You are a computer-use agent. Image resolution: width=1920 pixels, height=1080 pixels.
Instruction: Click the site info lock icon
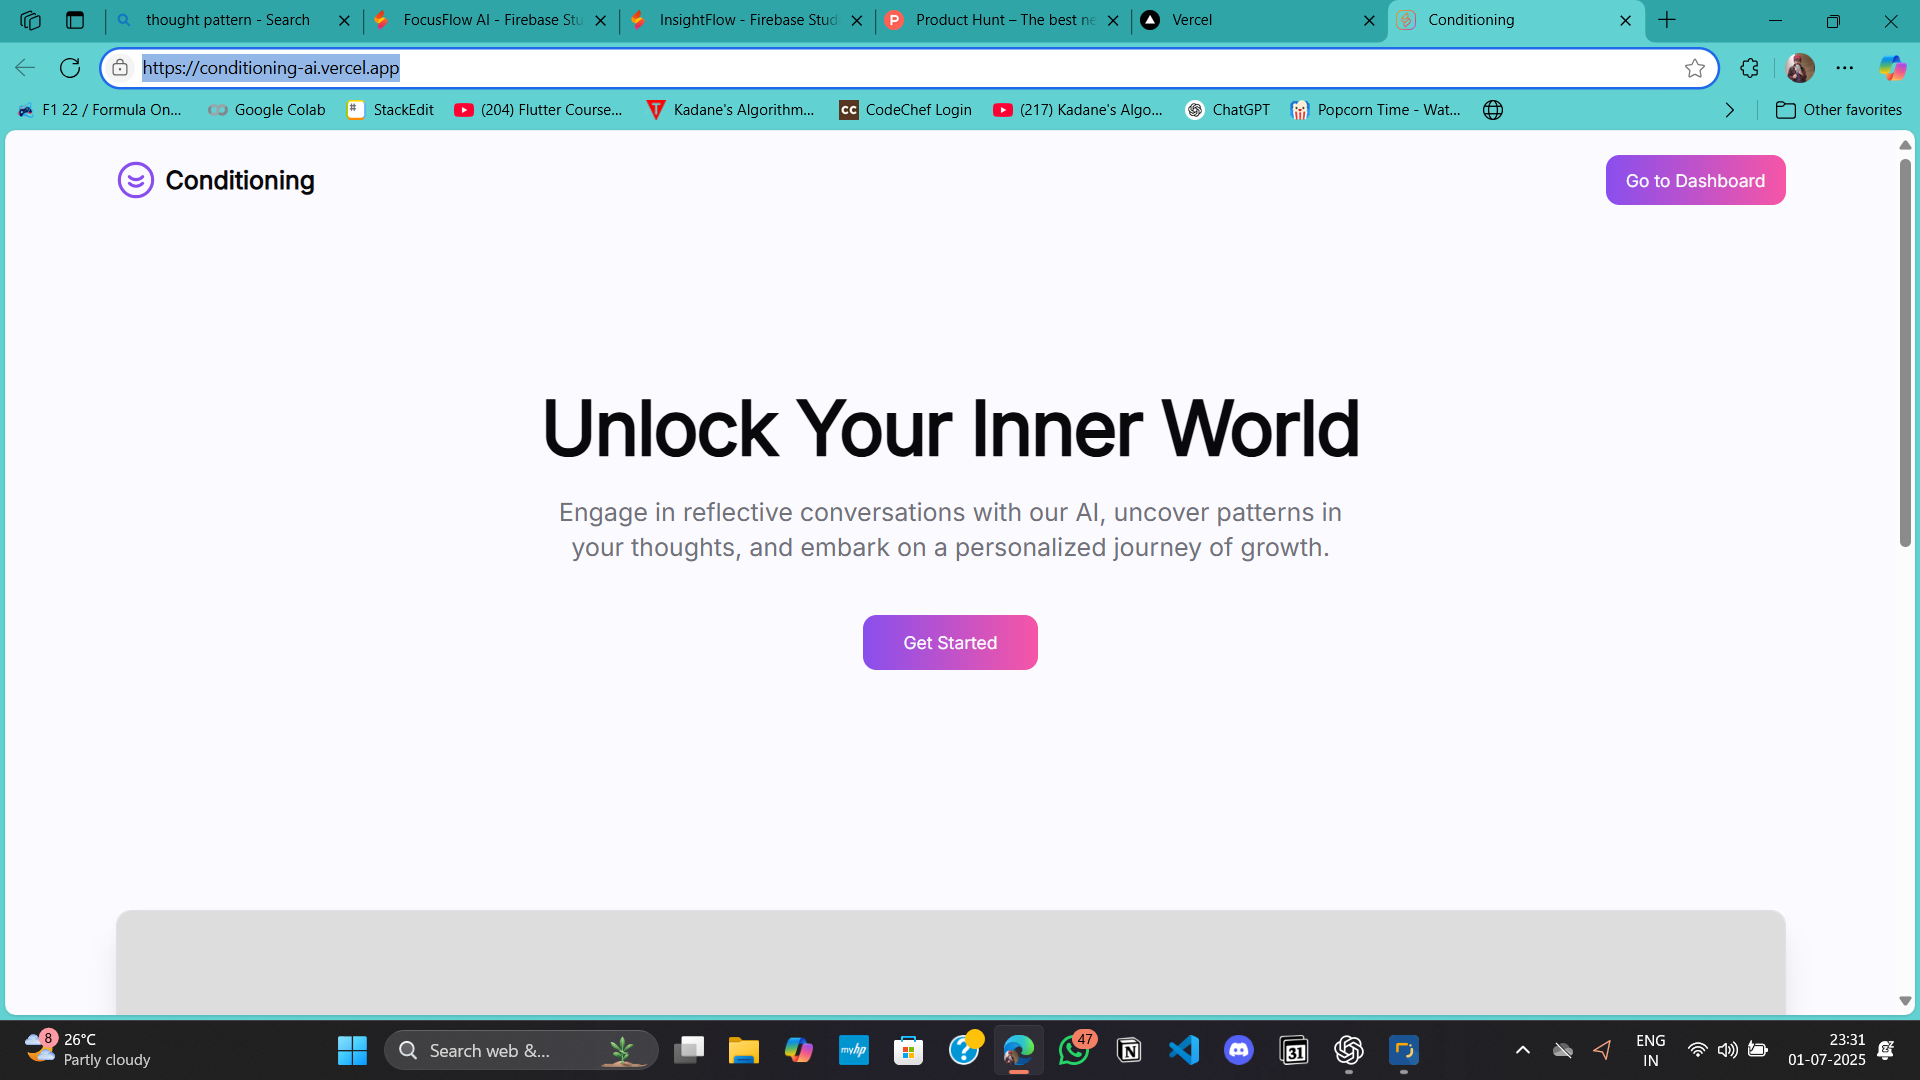120,68
